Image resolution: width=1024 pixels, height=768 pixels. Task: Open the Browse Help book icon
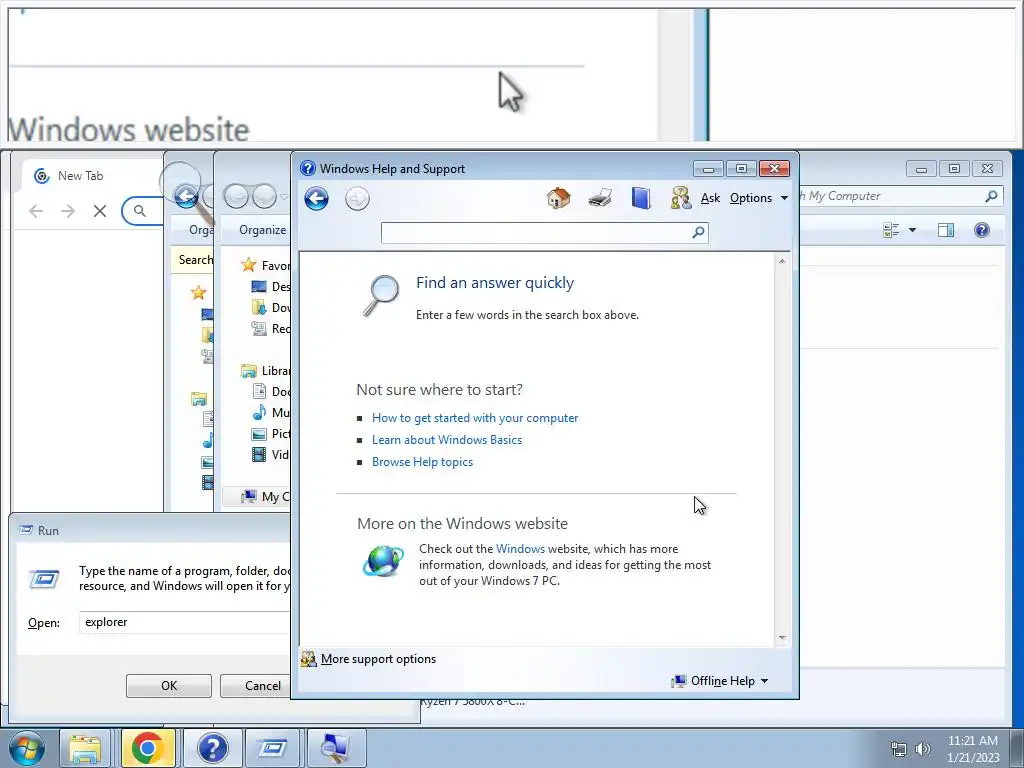point(641,198)
